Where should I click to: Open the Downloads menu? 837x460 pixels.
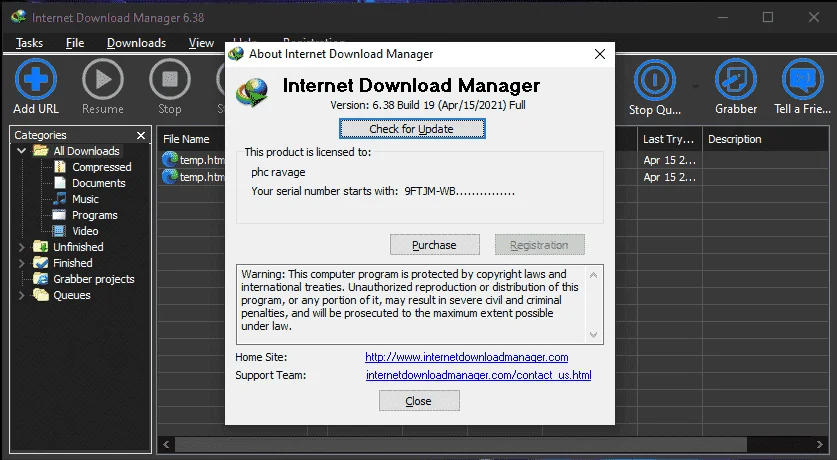(136, 43)
